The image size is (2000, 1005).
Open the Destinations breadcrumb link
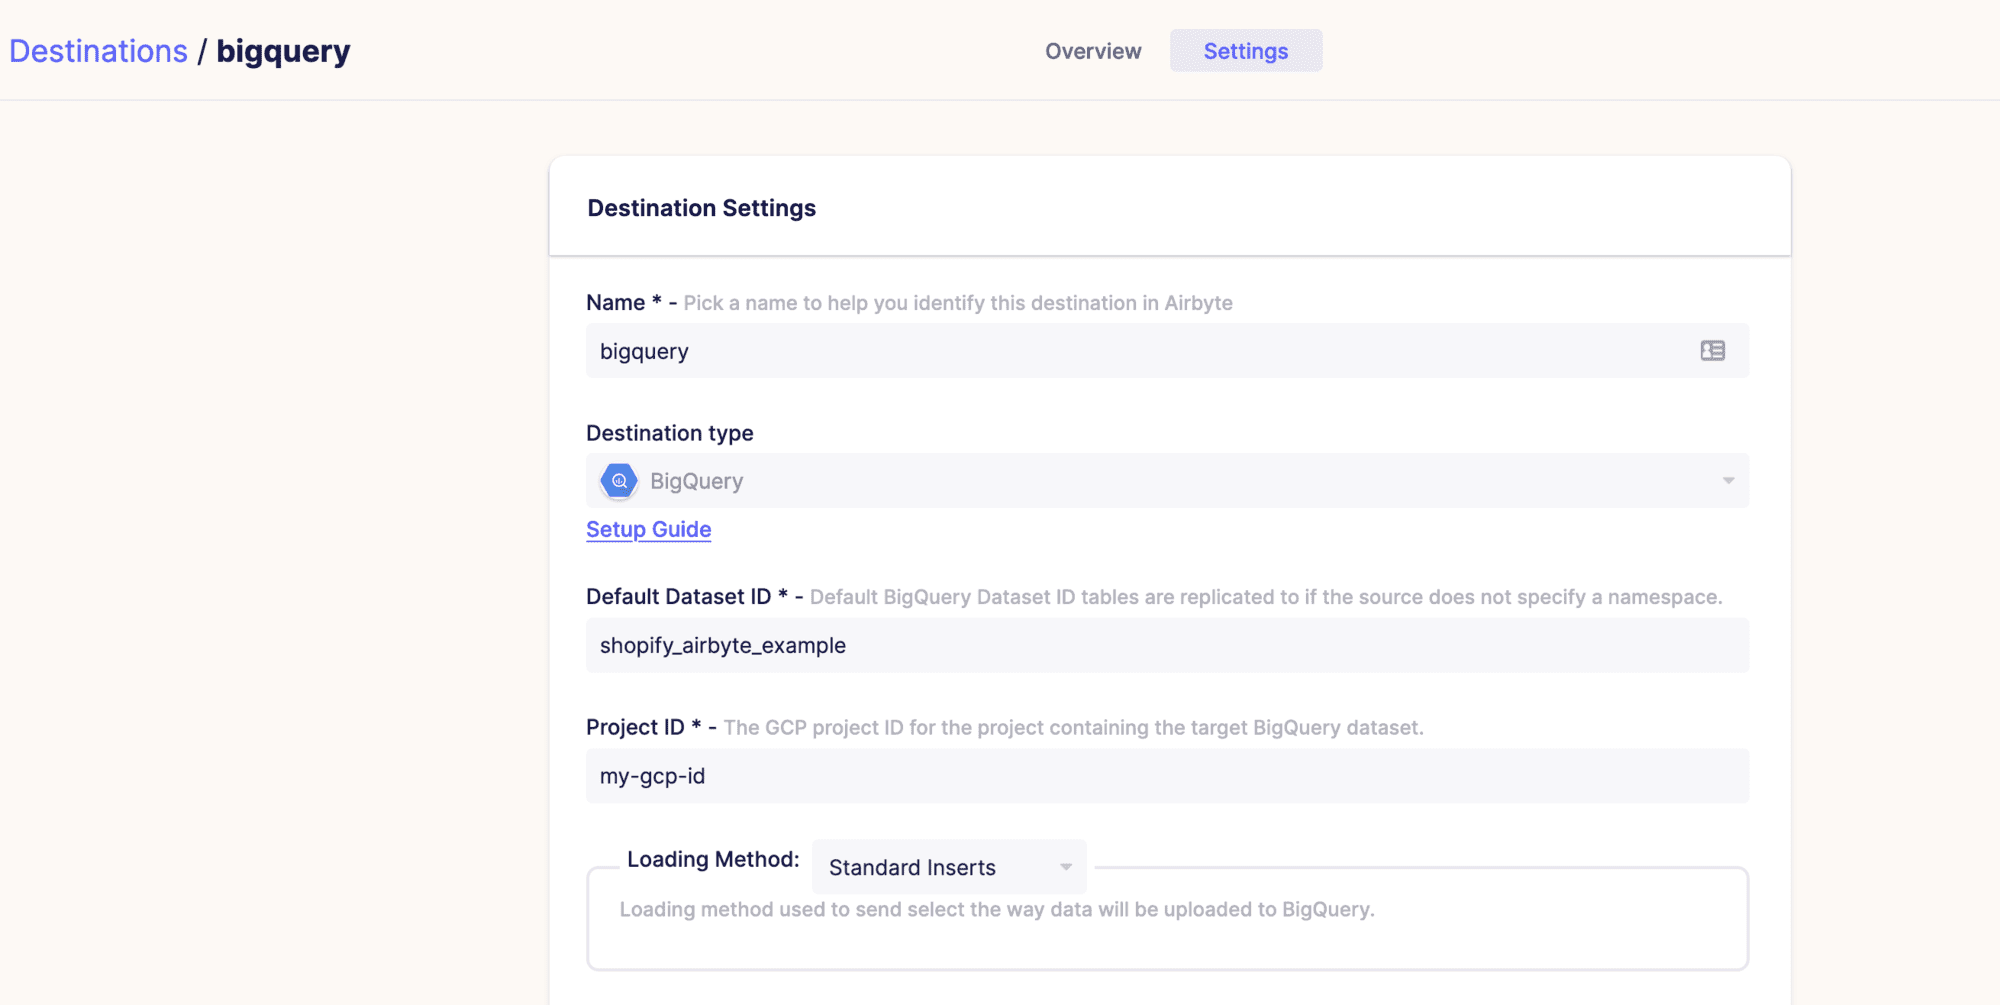tap(98, 51)
